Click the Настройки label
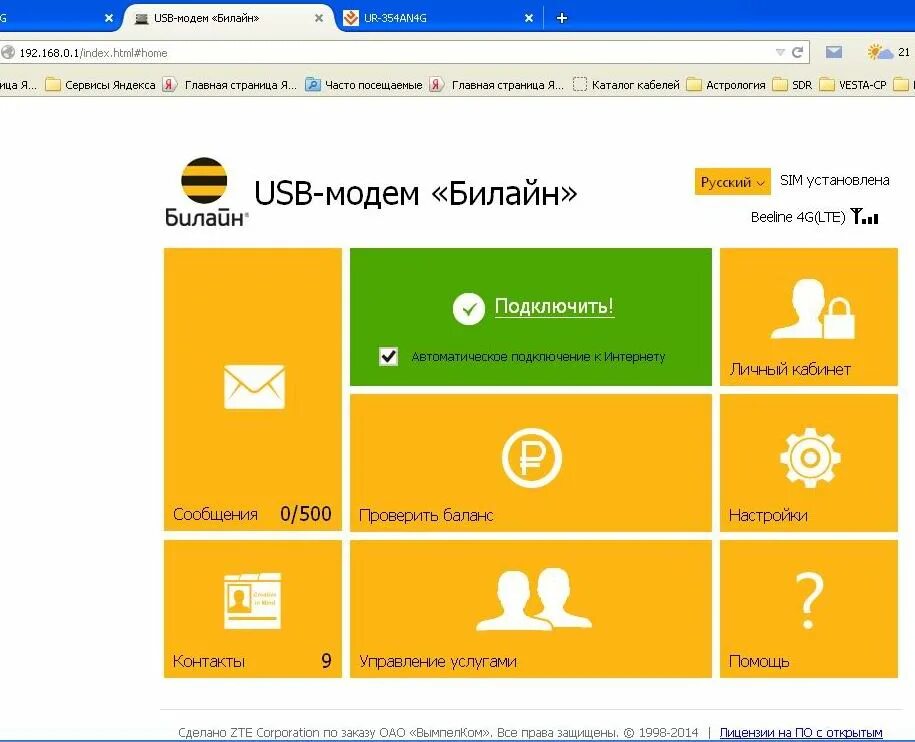This screenshot has height=742, width=915. tap(768, 515)
